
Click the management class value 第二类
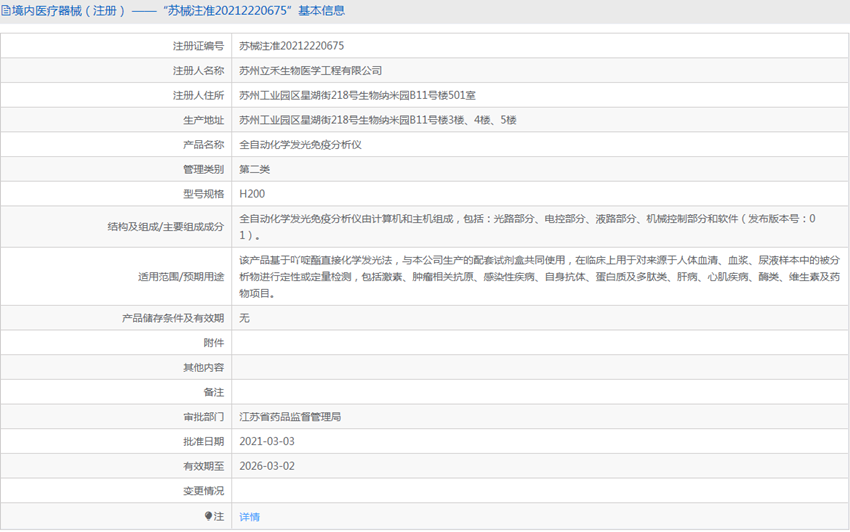click(254, 169)
